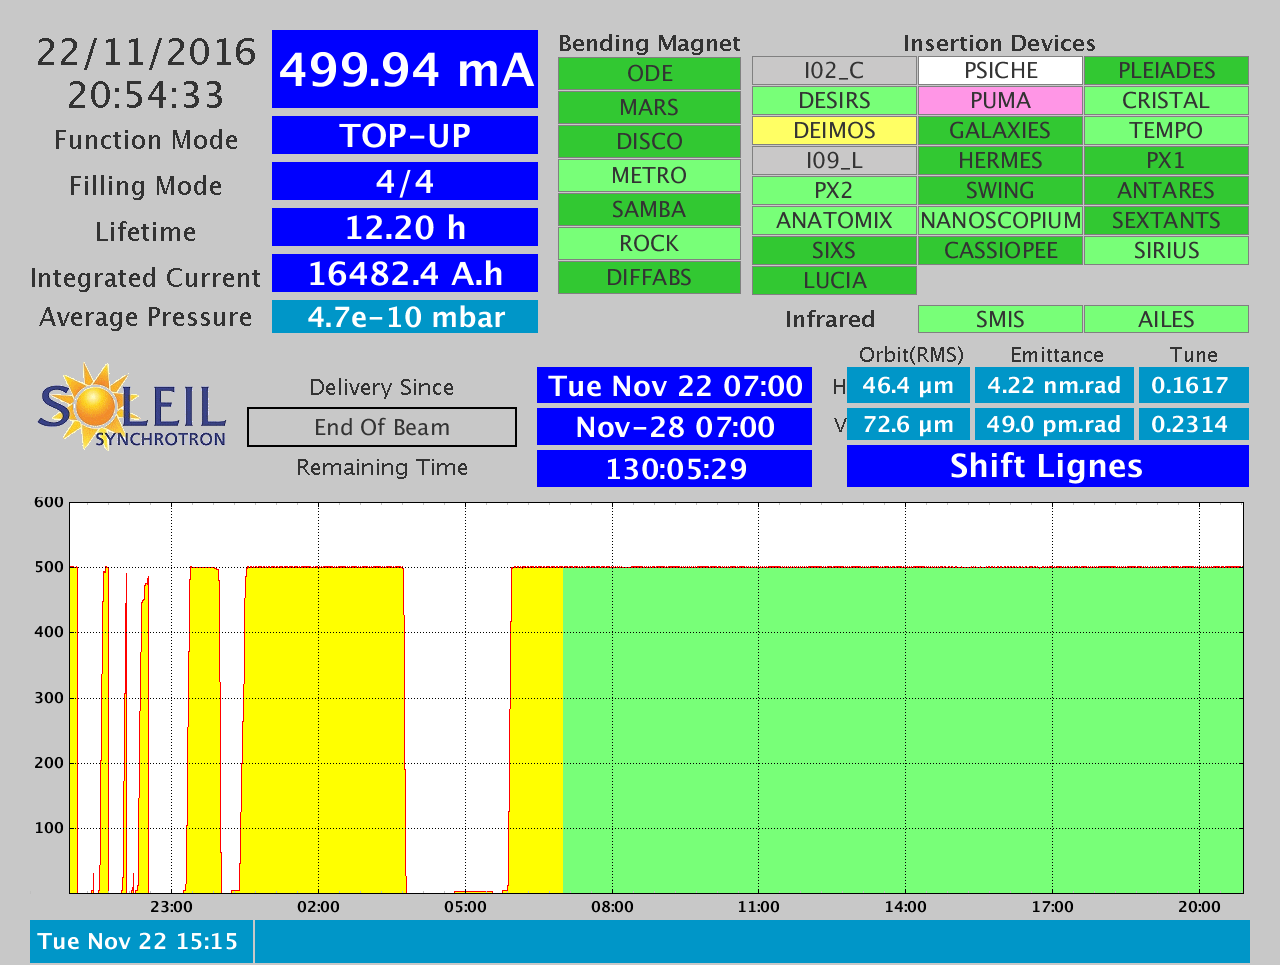The width and height of the screenshot is (1280, 965).
Task: Select the I02_C insertion device
Action: (834, 71)
